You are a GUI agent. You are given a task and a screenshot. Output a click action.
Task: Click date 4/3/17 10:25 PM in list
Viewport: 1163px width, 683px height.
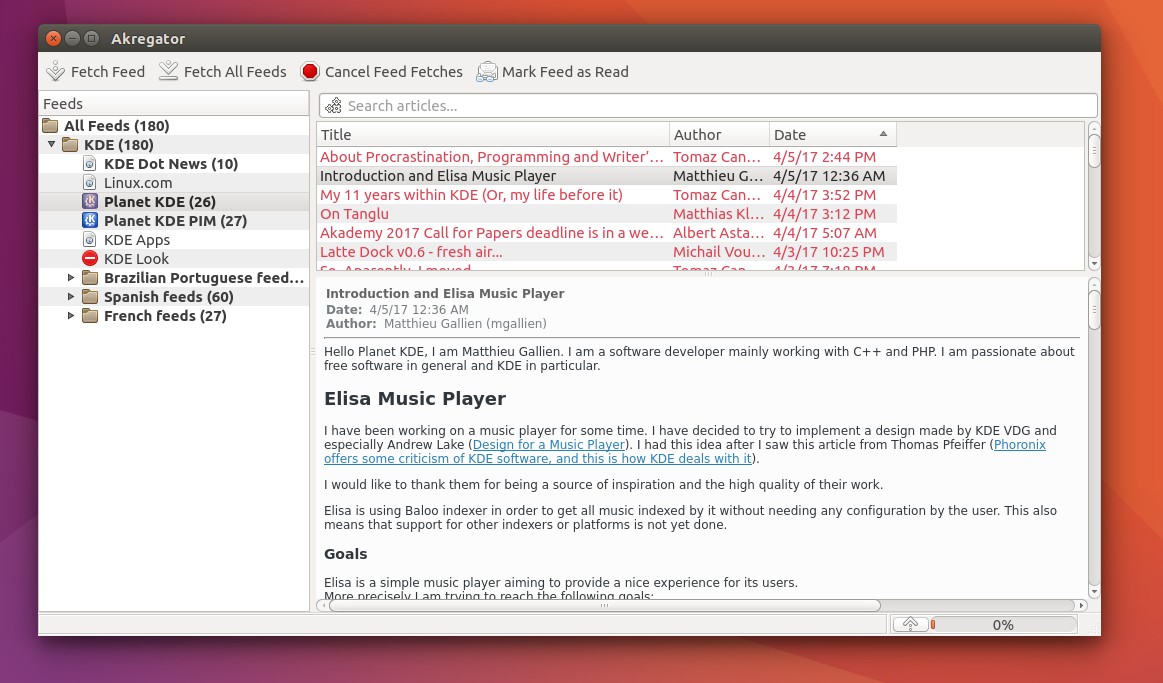pyautogui.click(x=828, y=251)
